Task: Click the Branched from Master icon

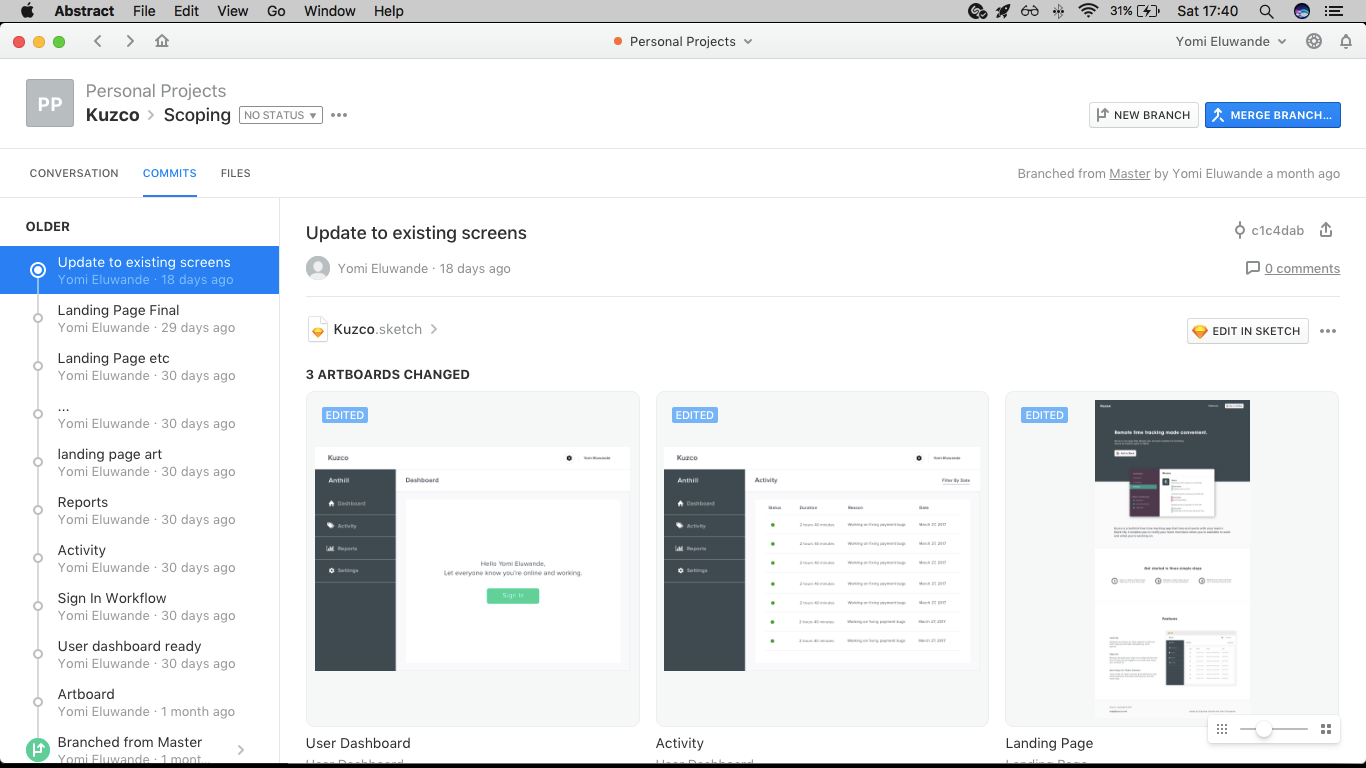Action: click(38, 749)
